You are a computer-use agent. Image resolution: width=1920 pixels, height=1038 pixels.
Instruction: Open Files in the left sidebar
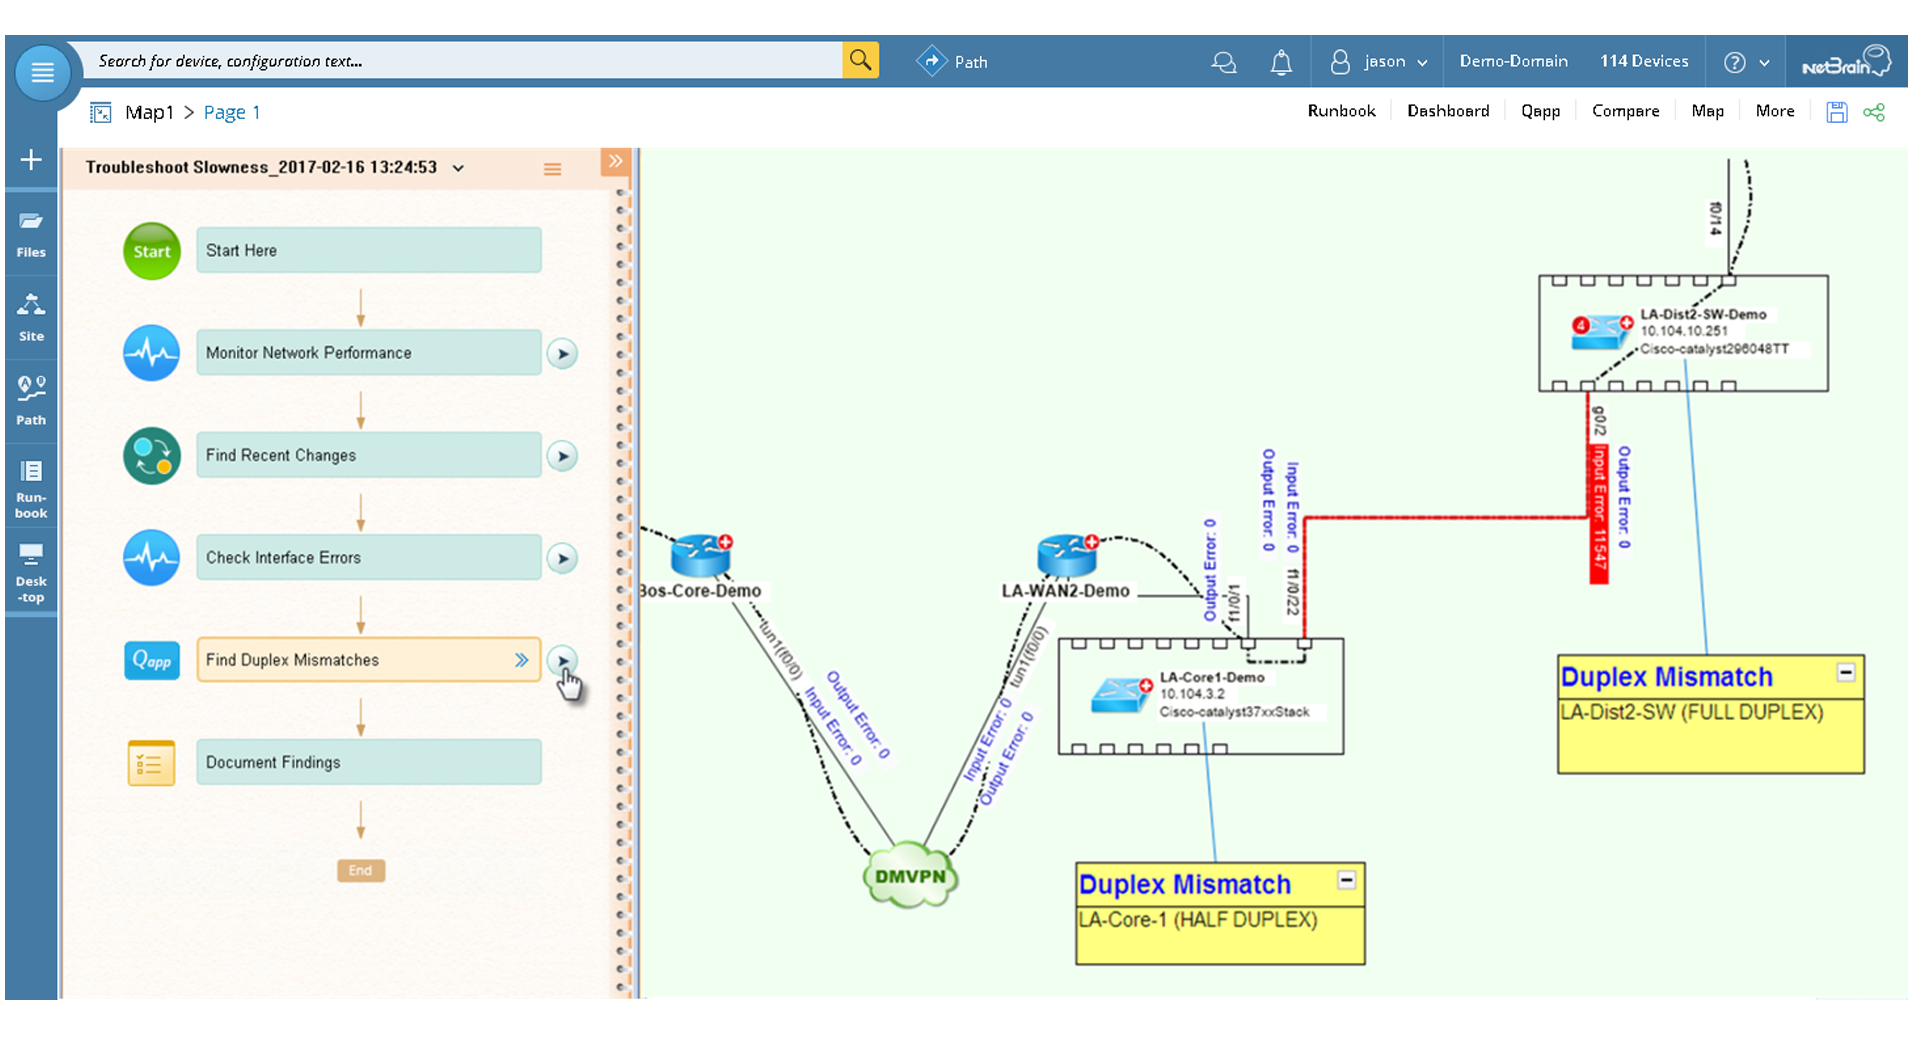31,234
